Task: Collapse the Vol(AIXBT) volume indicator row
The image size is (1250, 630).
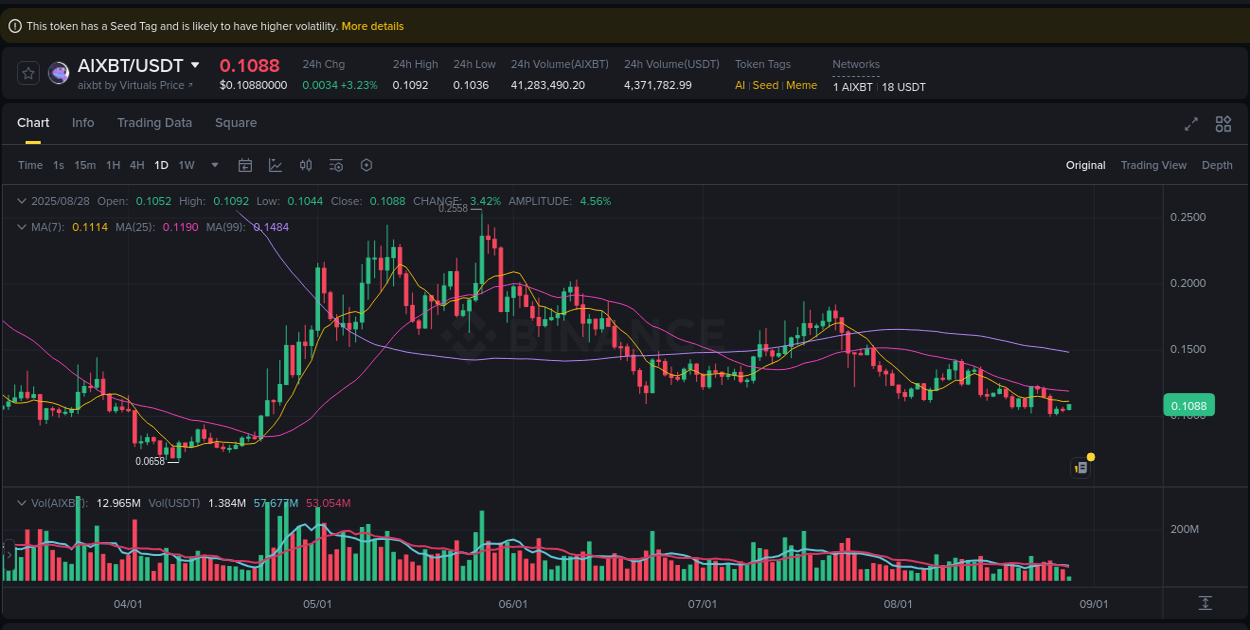Action: coord(20,503)
